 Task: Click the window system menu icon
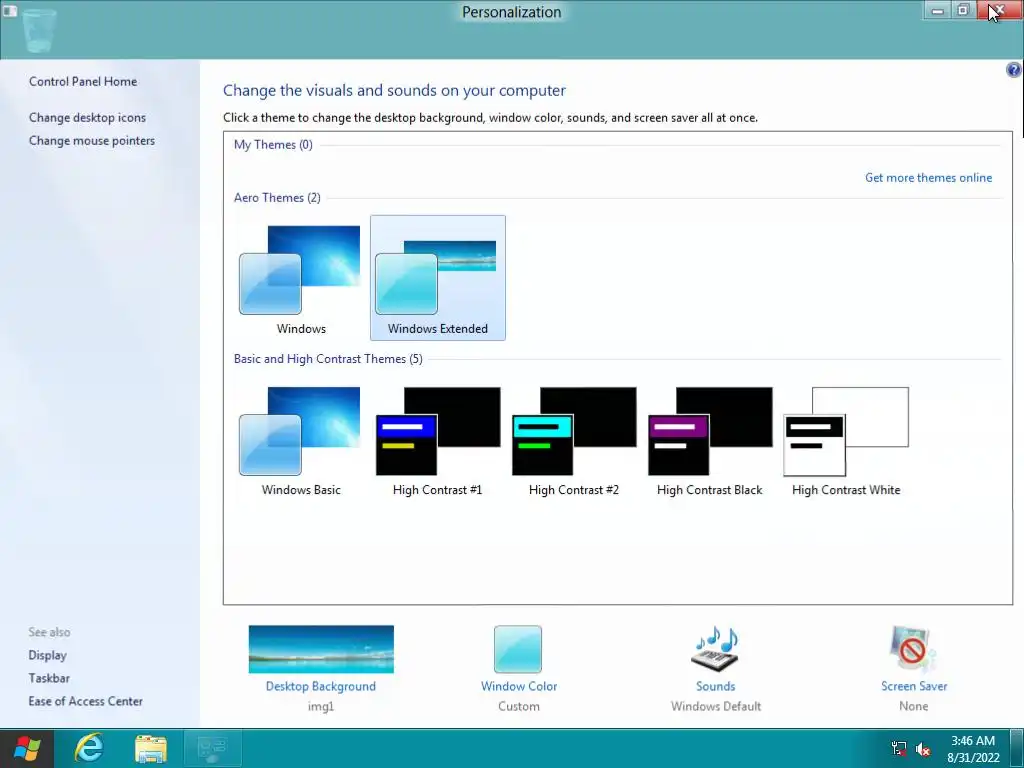(x=10, y=10)
